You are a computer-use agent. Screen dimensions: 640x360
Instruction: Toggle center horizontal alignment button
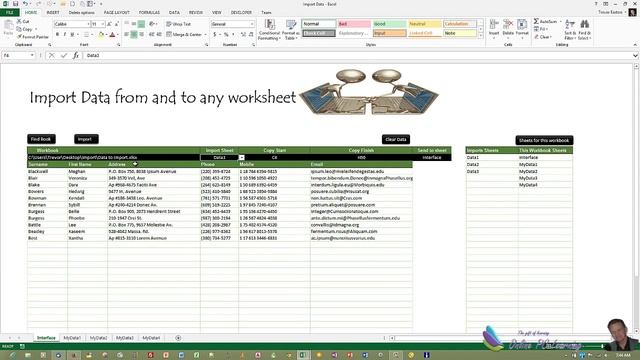point(134,35)
